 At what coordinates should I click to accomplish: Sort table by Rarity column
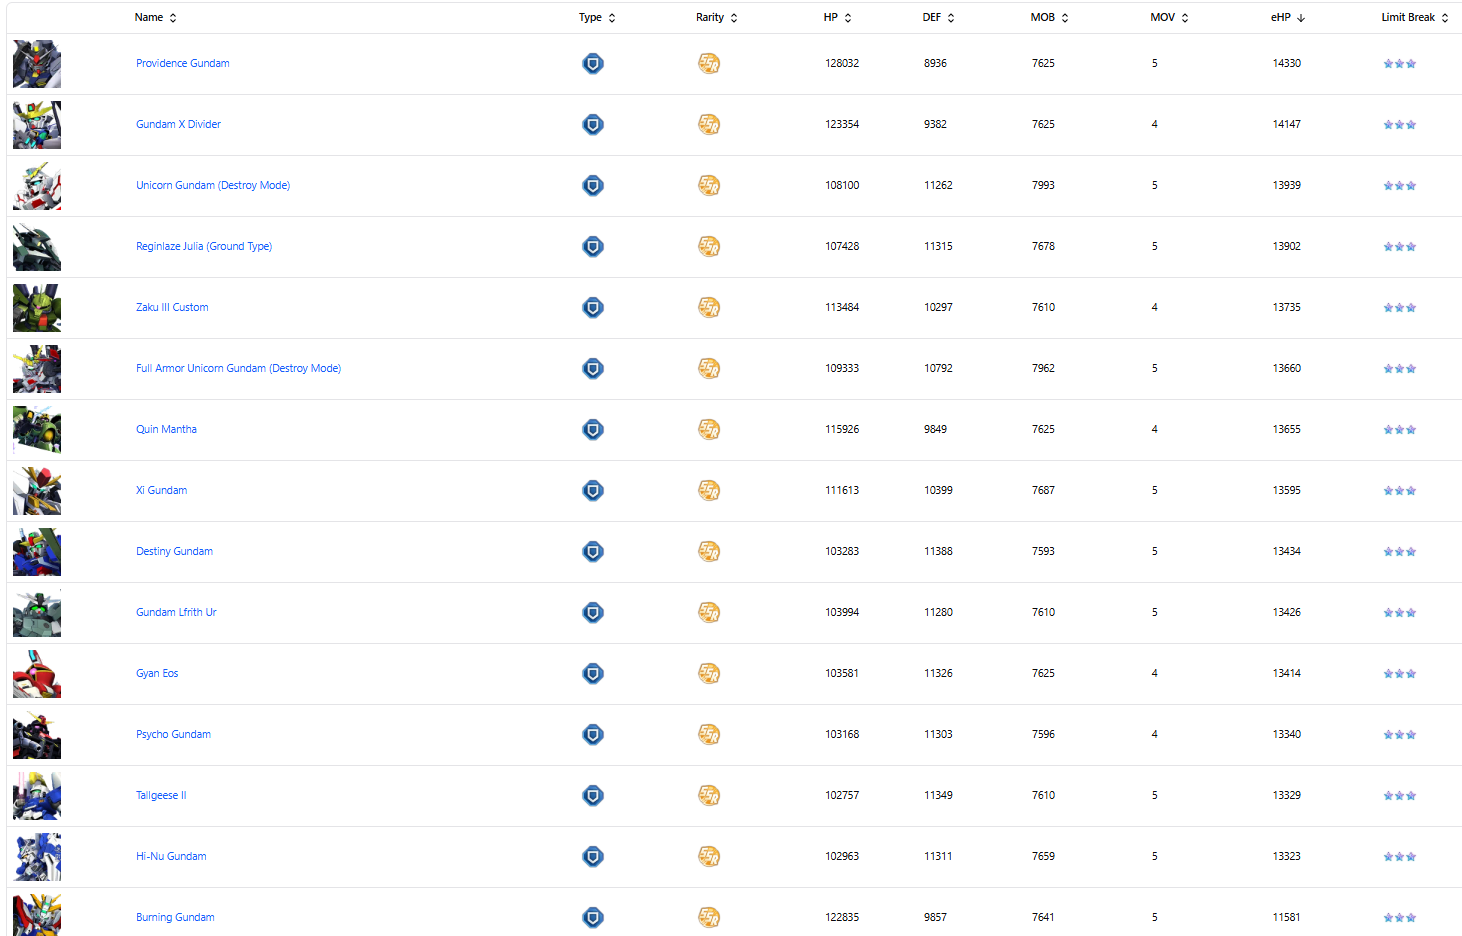[x=717, y=18]
